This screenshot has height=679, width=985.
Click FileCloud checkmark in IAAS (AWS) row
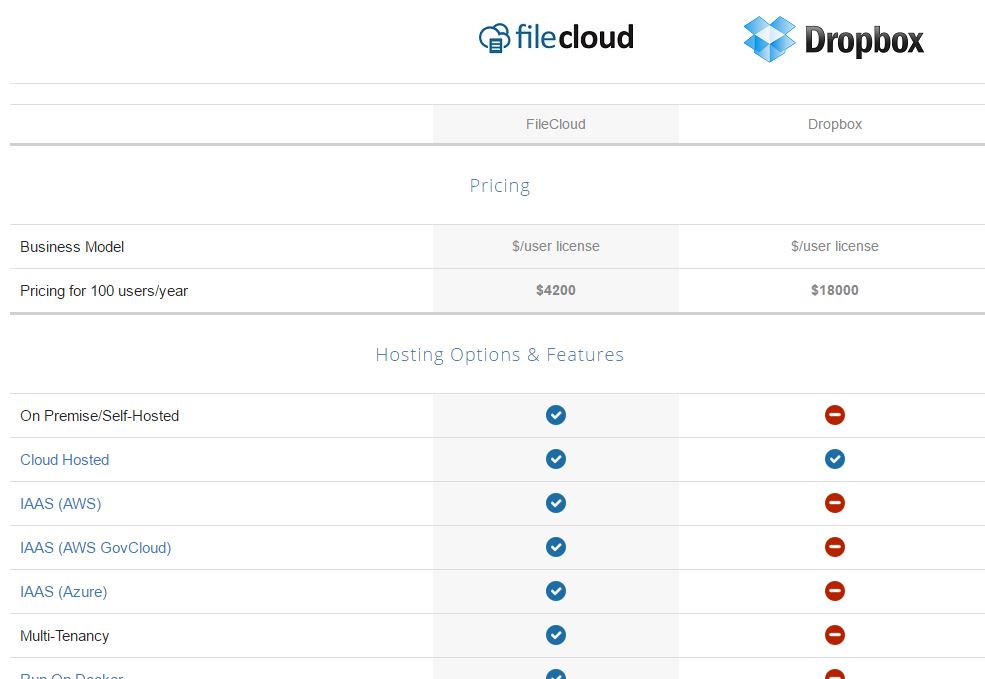click(556, 503)
